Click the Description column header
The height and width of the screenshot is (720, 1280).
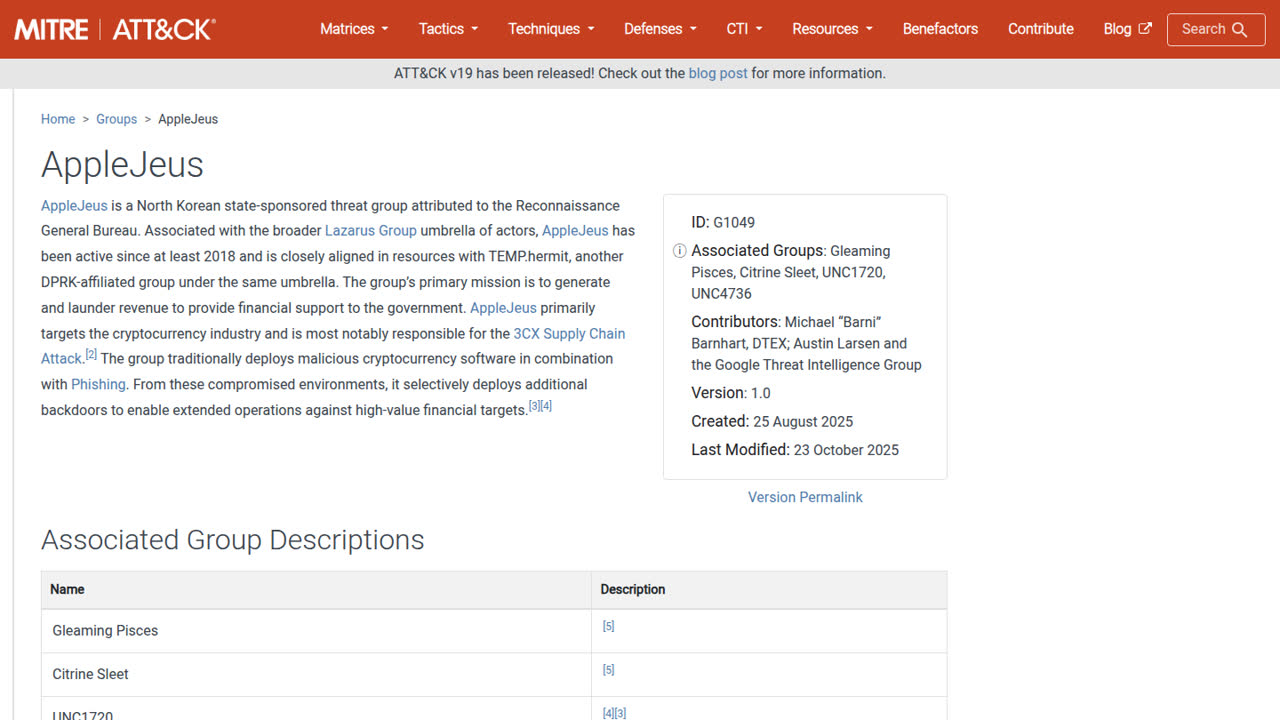point(769,590)
